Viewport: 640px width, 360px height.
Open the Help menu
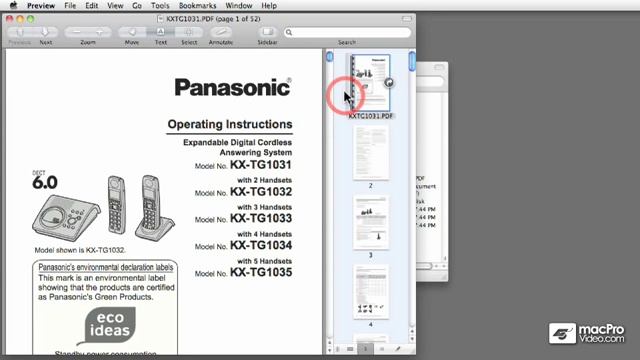click(x=269, y=6)
